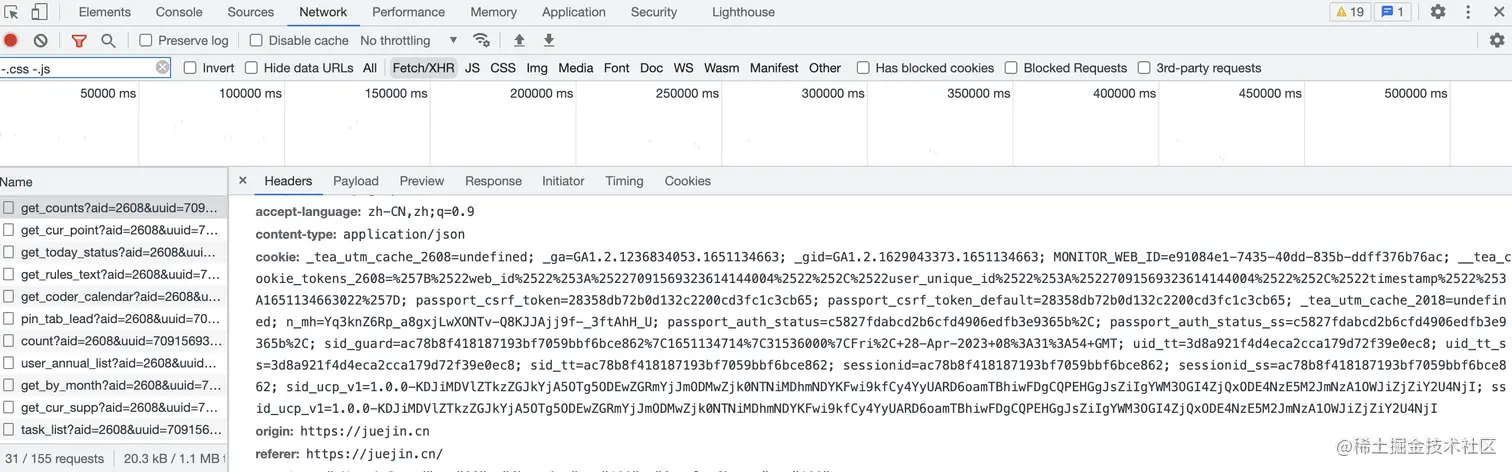Activate the inspect element picker icon
The width and height of the screenshot is (1512, 472).
coord(12,12)
